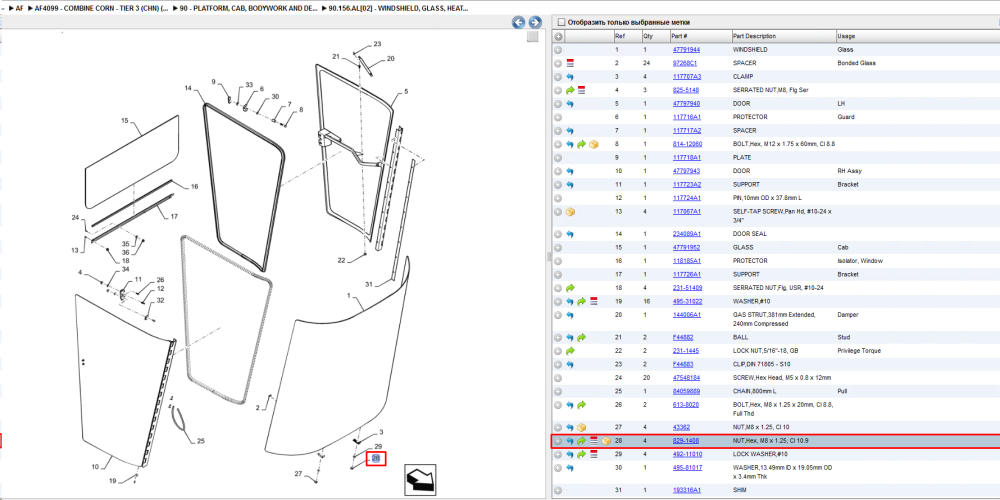Screen dimensions: 1000x500
Task: Open part number 825-5148 link
Action: [x=686, y=90]
